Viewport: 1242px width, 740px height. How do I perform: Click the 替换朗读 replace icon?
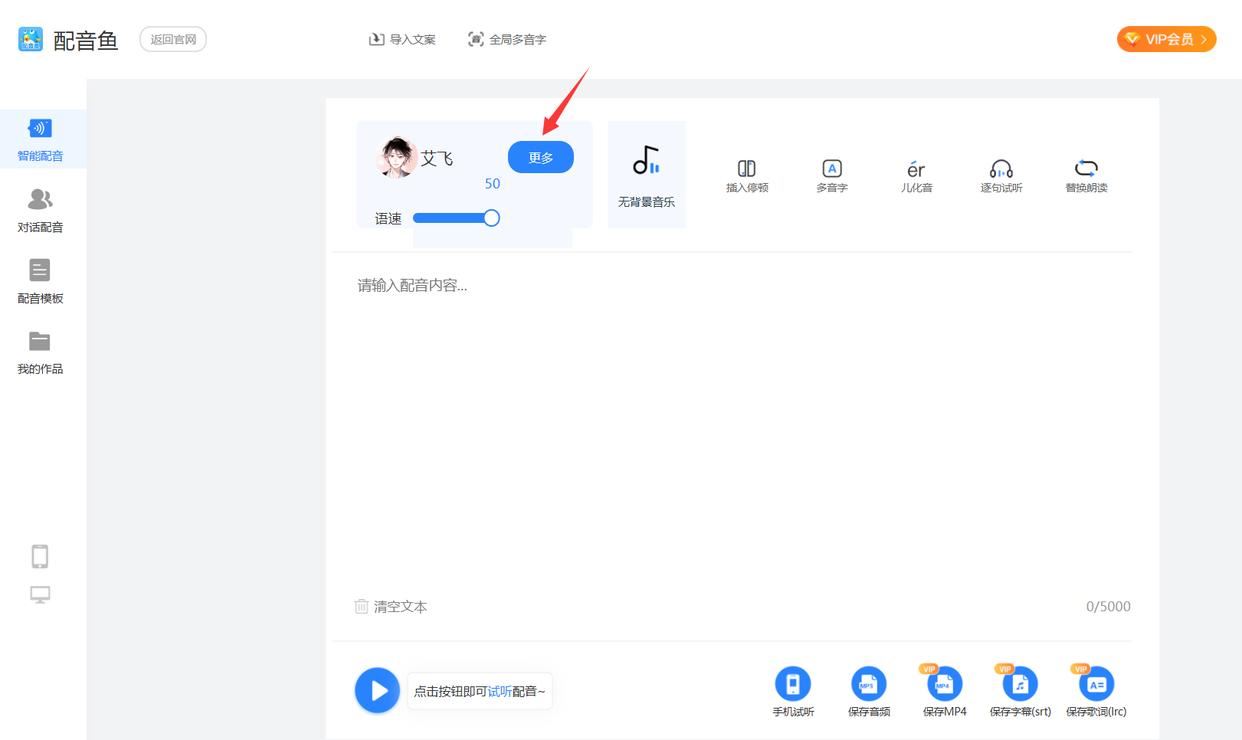[x=1086, y=168]
